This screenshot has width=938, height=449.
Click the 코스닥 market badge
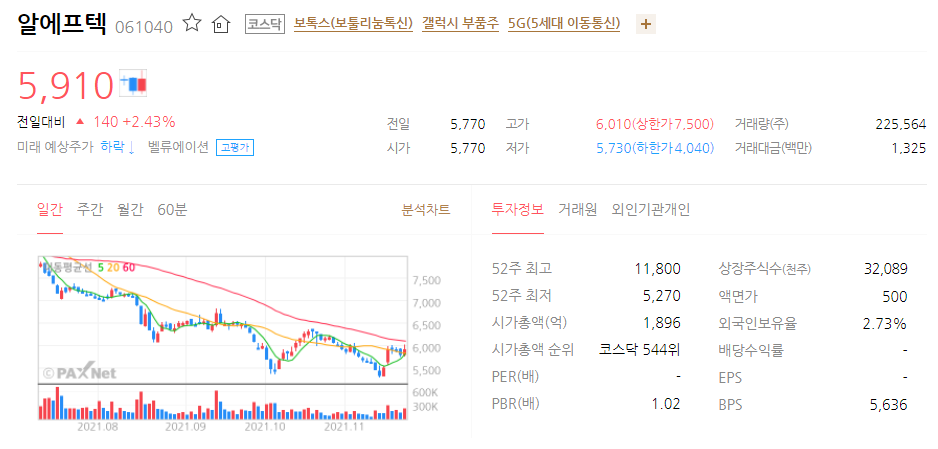265,25
